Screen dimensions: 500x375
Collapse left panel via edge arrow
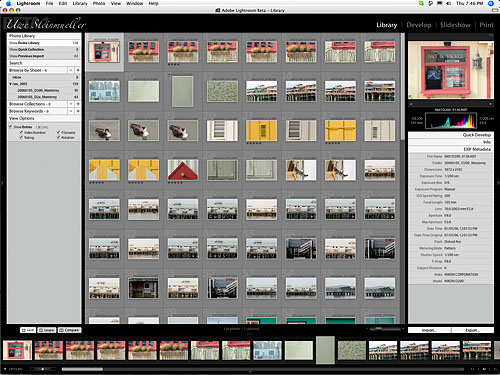[x=2, y=183]
